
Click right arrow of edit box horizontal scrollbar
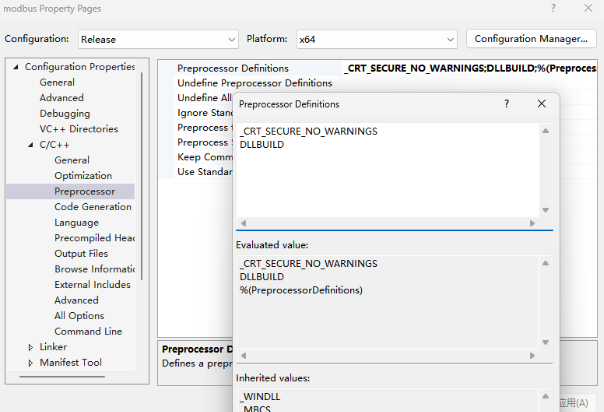point(532,223)
